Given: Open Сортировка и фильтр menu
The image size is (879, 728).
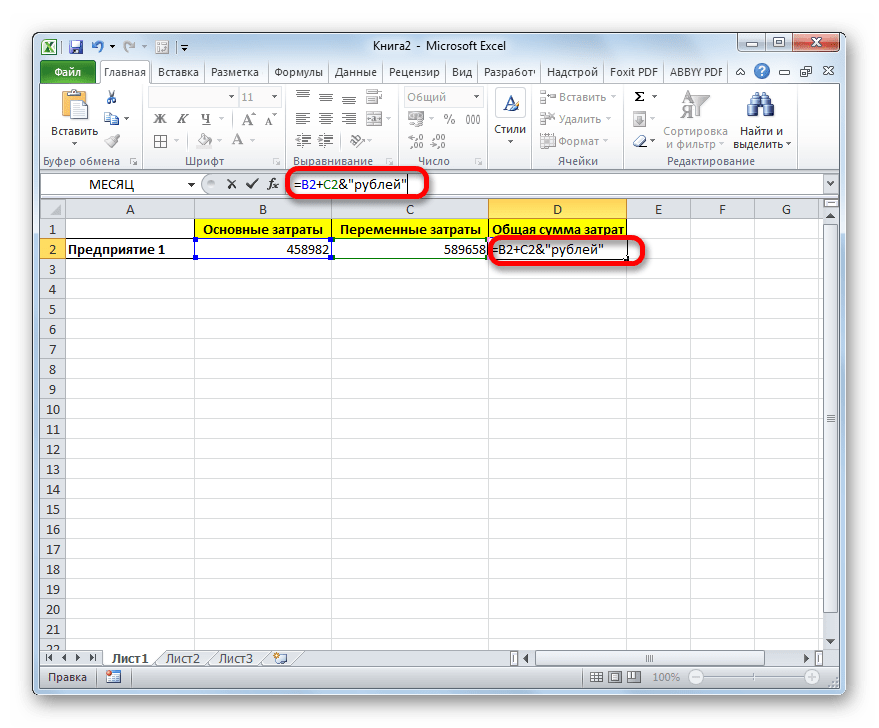Looking at the screenshot, I should [695, 120].
